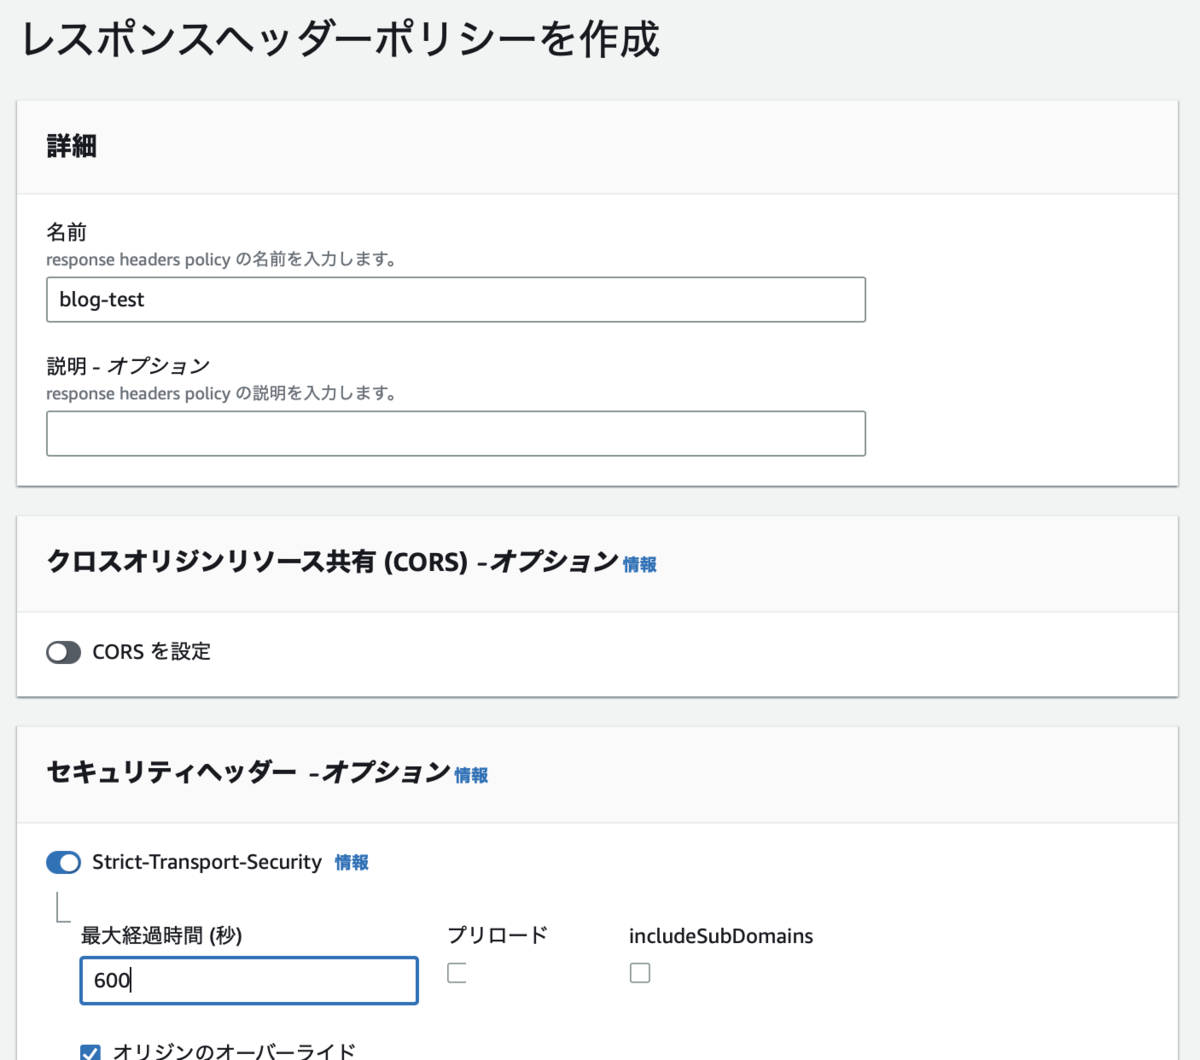The height and width of the screenshot is (1060, 1200).
Task: Select the 最大経過時間 field showing 600
Action: coord(249,981)
